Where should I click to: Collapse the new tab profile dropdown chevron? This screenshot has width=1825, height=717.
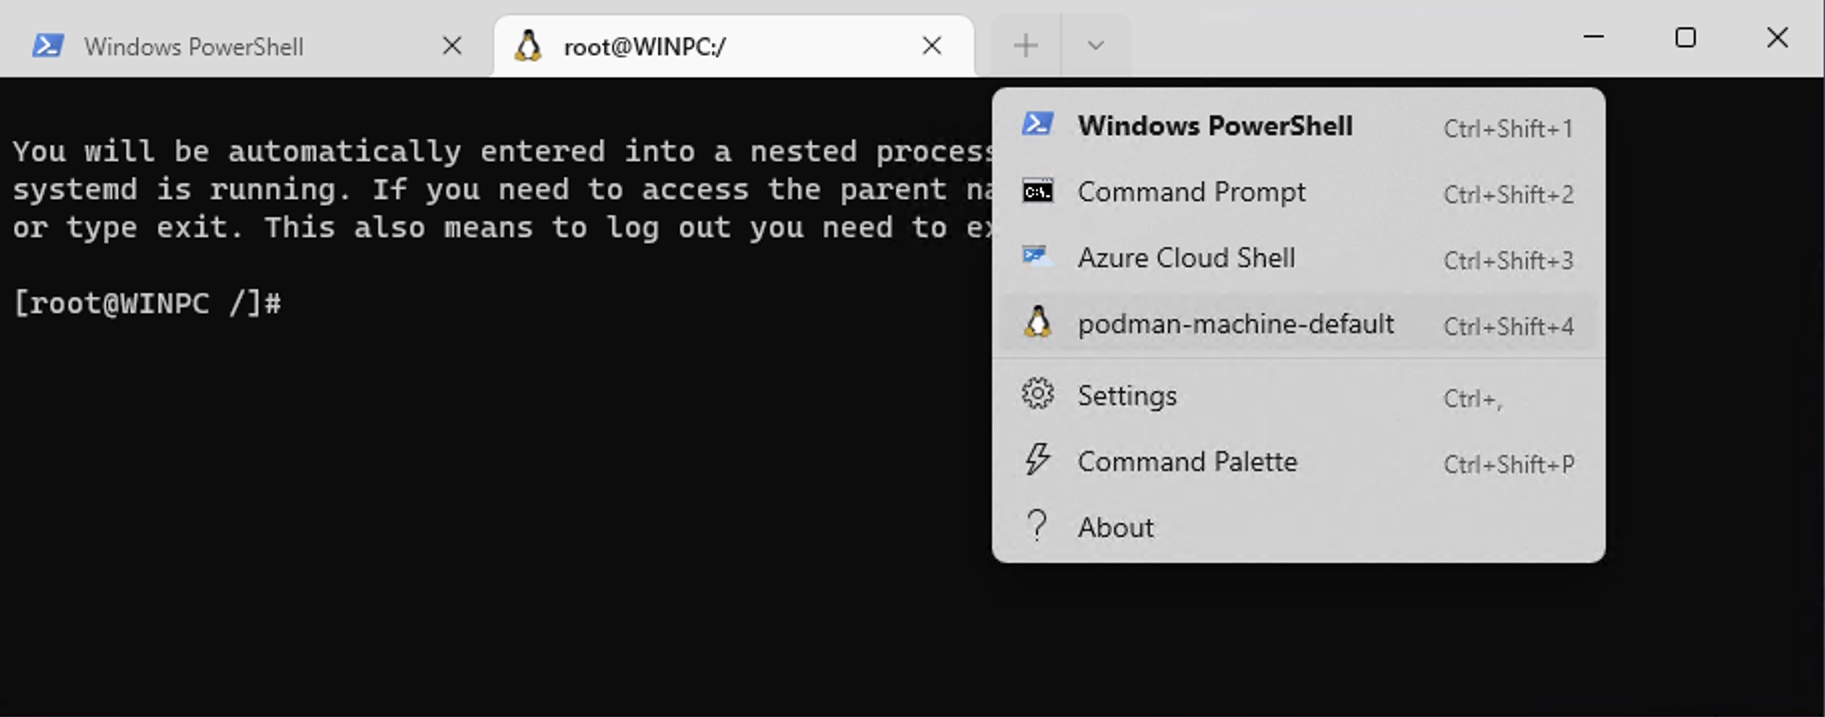coord(1095,46)
